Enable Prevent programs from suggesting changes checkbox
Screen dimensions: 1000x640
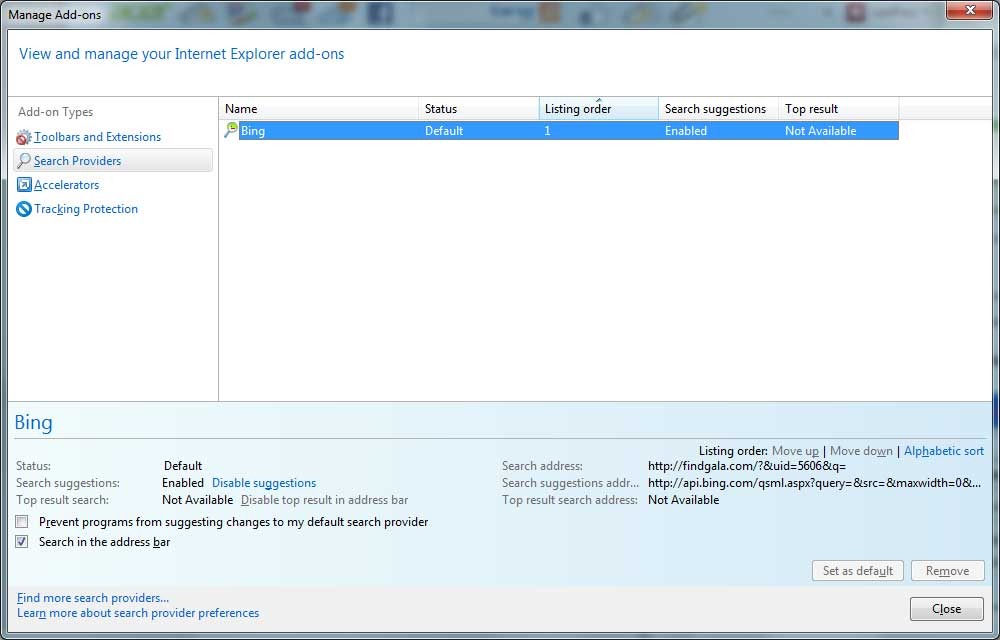(x=22, y=522)
